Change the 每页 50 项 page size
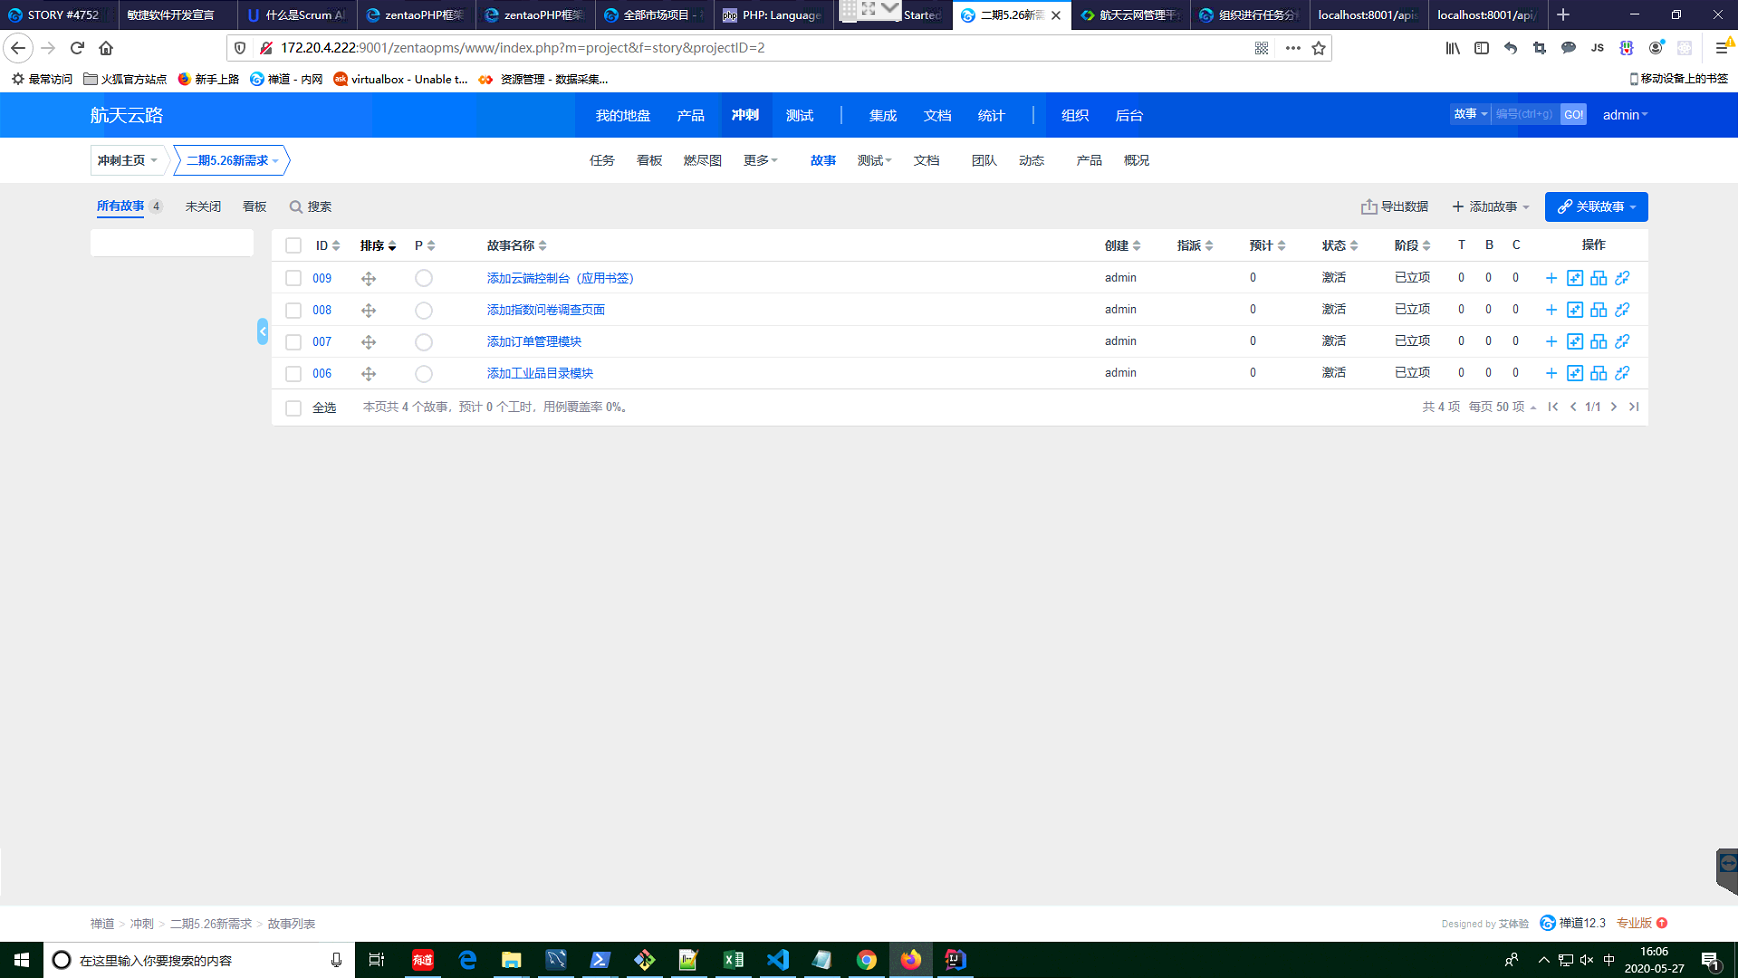Screen dimensions: 1738x978 [x=1502, y=407]
